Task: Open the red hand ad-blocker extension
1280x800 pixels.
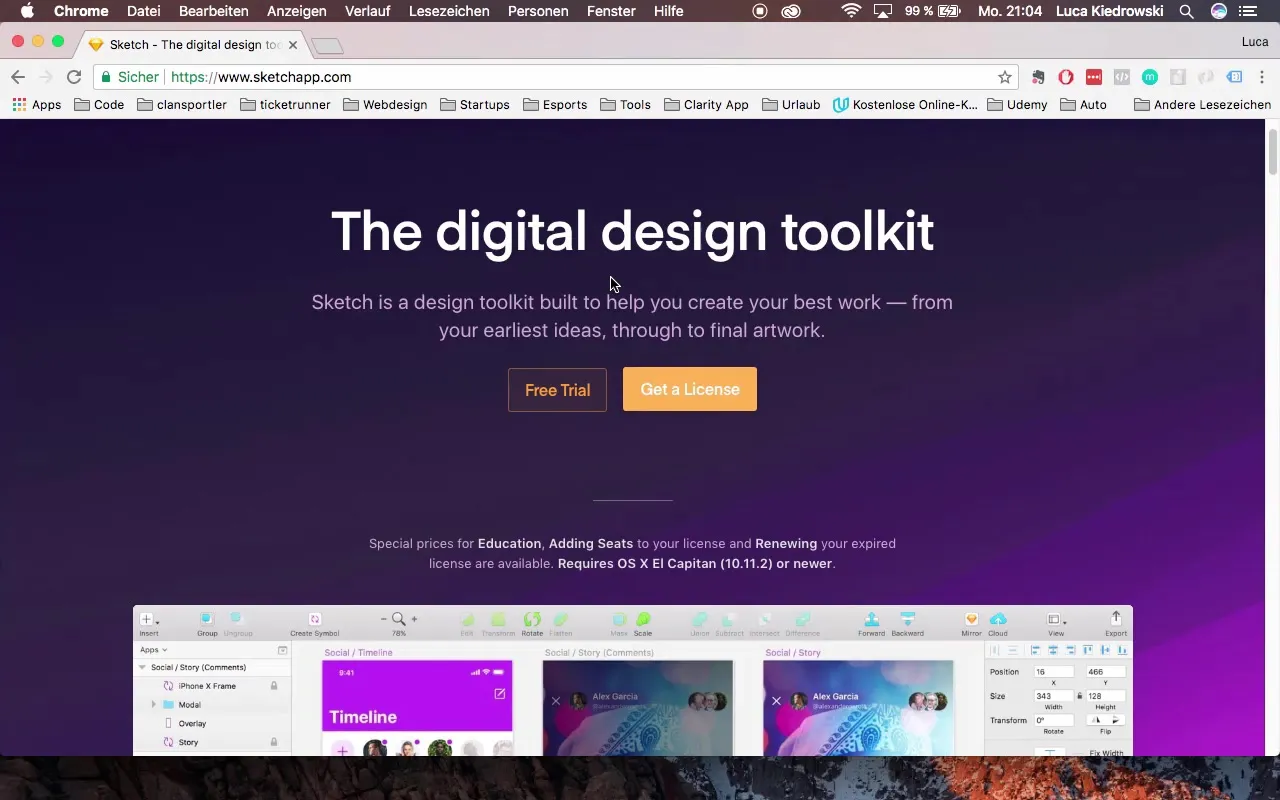Action: click(1066, 77)
